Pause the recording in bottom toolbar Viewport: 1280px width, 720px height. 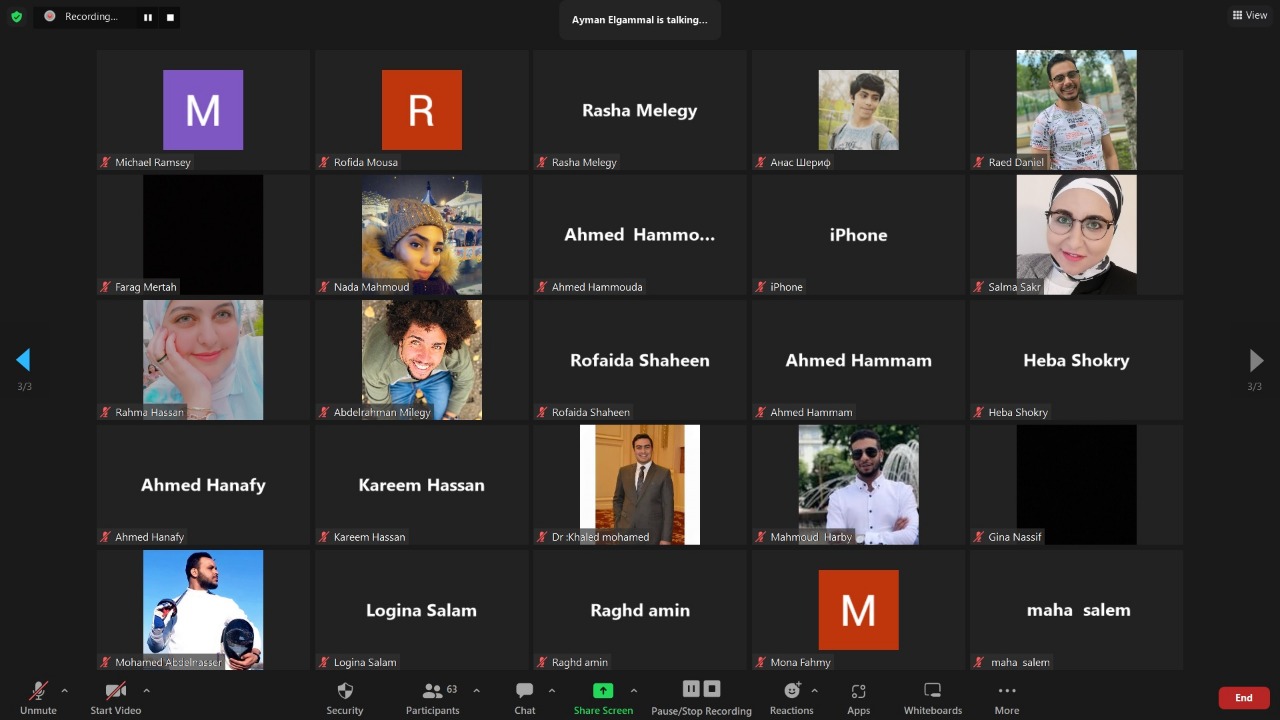(691, 689)
